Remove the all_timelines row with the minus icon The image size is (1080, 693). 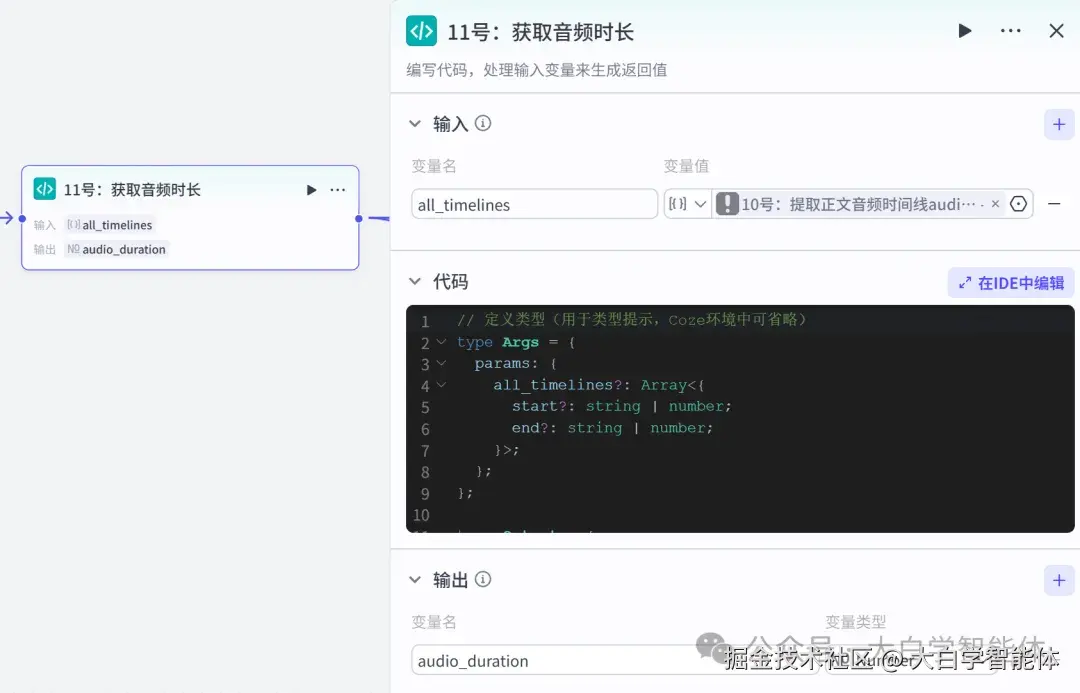click(1054, 203)
